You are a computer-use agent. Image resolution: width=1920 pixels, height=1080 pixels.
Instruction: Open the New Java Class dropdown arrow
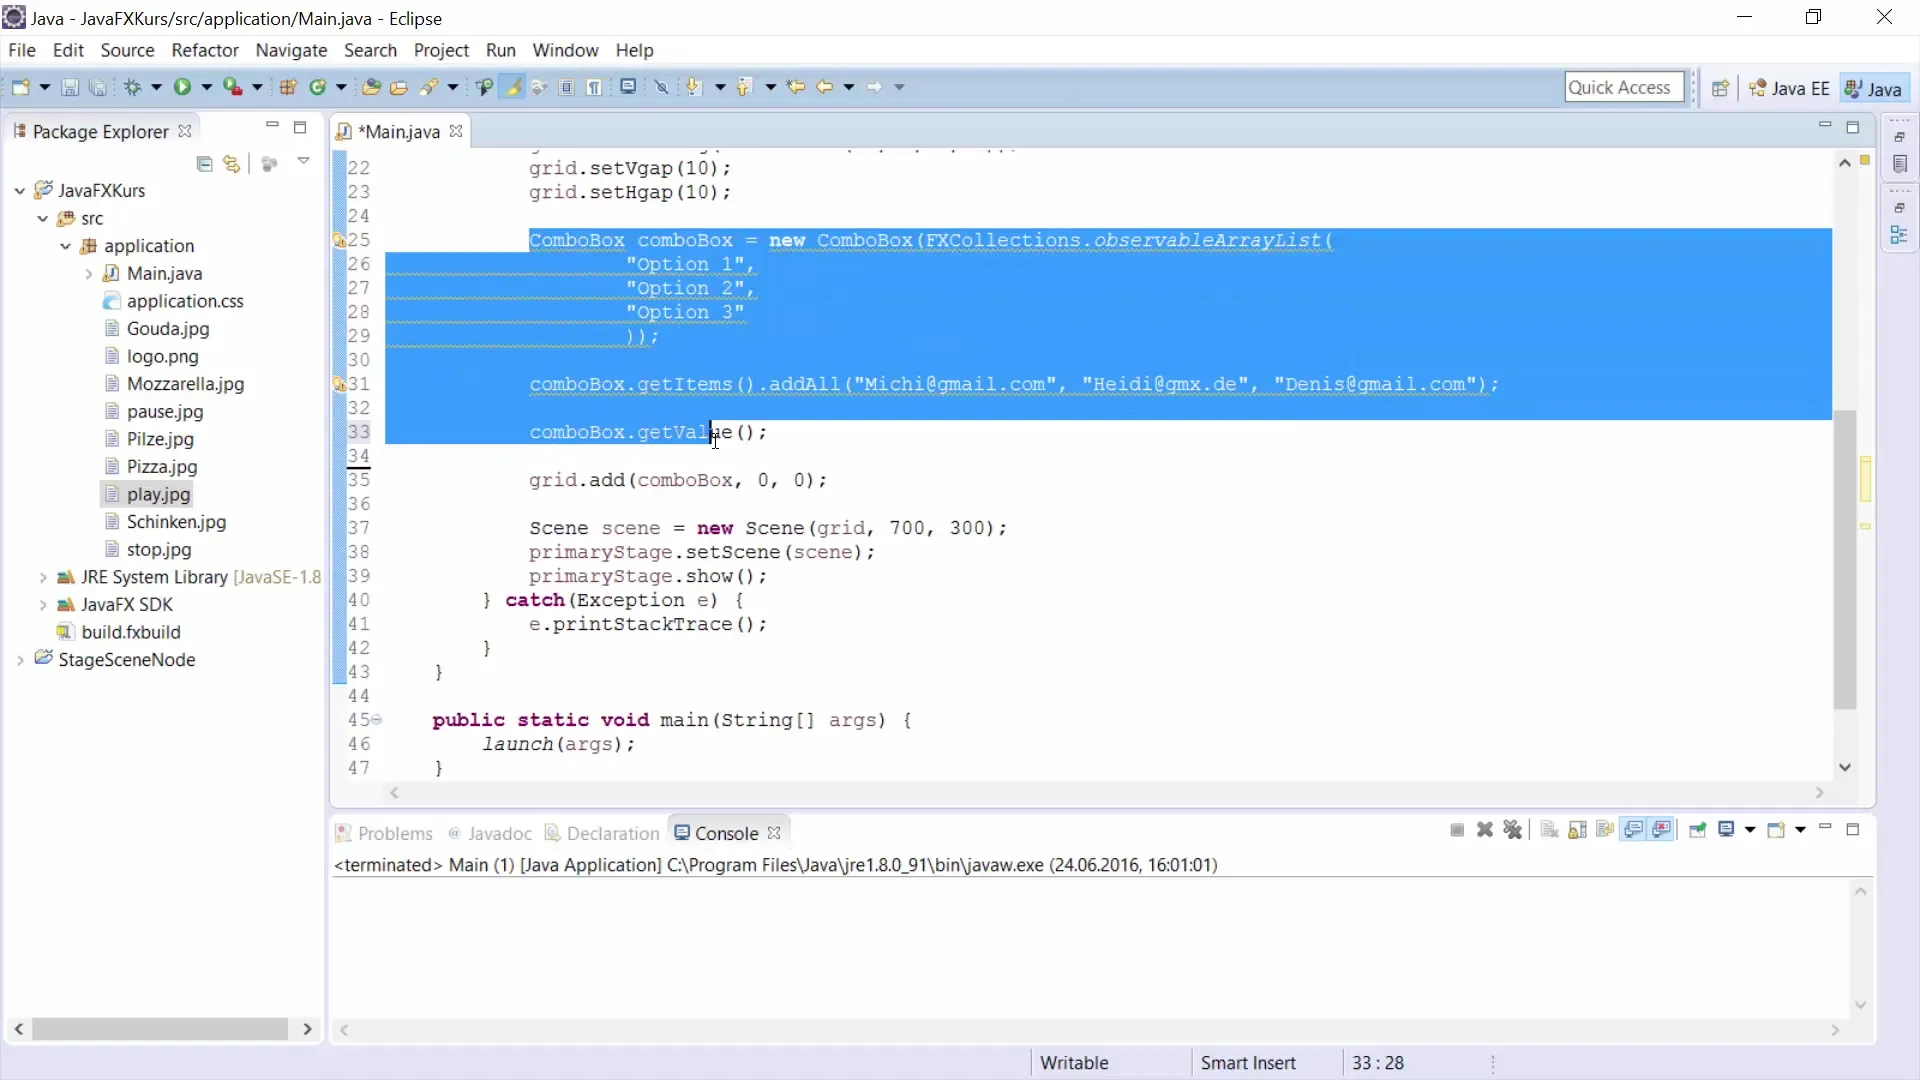tap(341, 87)
